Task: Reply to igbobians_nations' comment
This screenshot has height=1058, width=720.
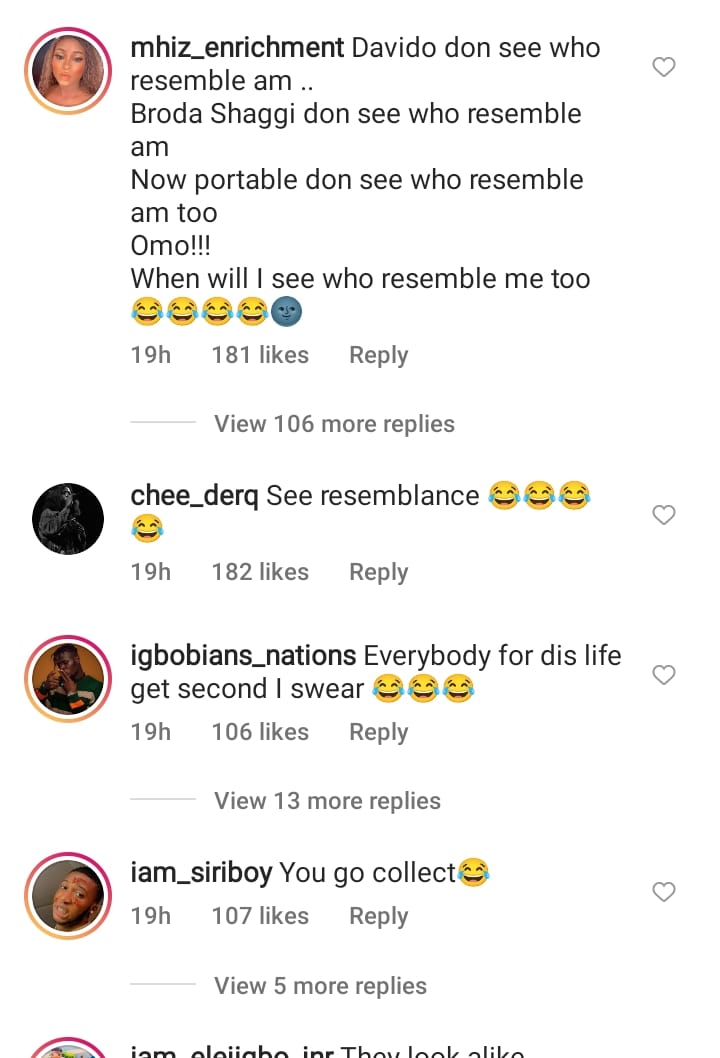Action: [378, 732]
